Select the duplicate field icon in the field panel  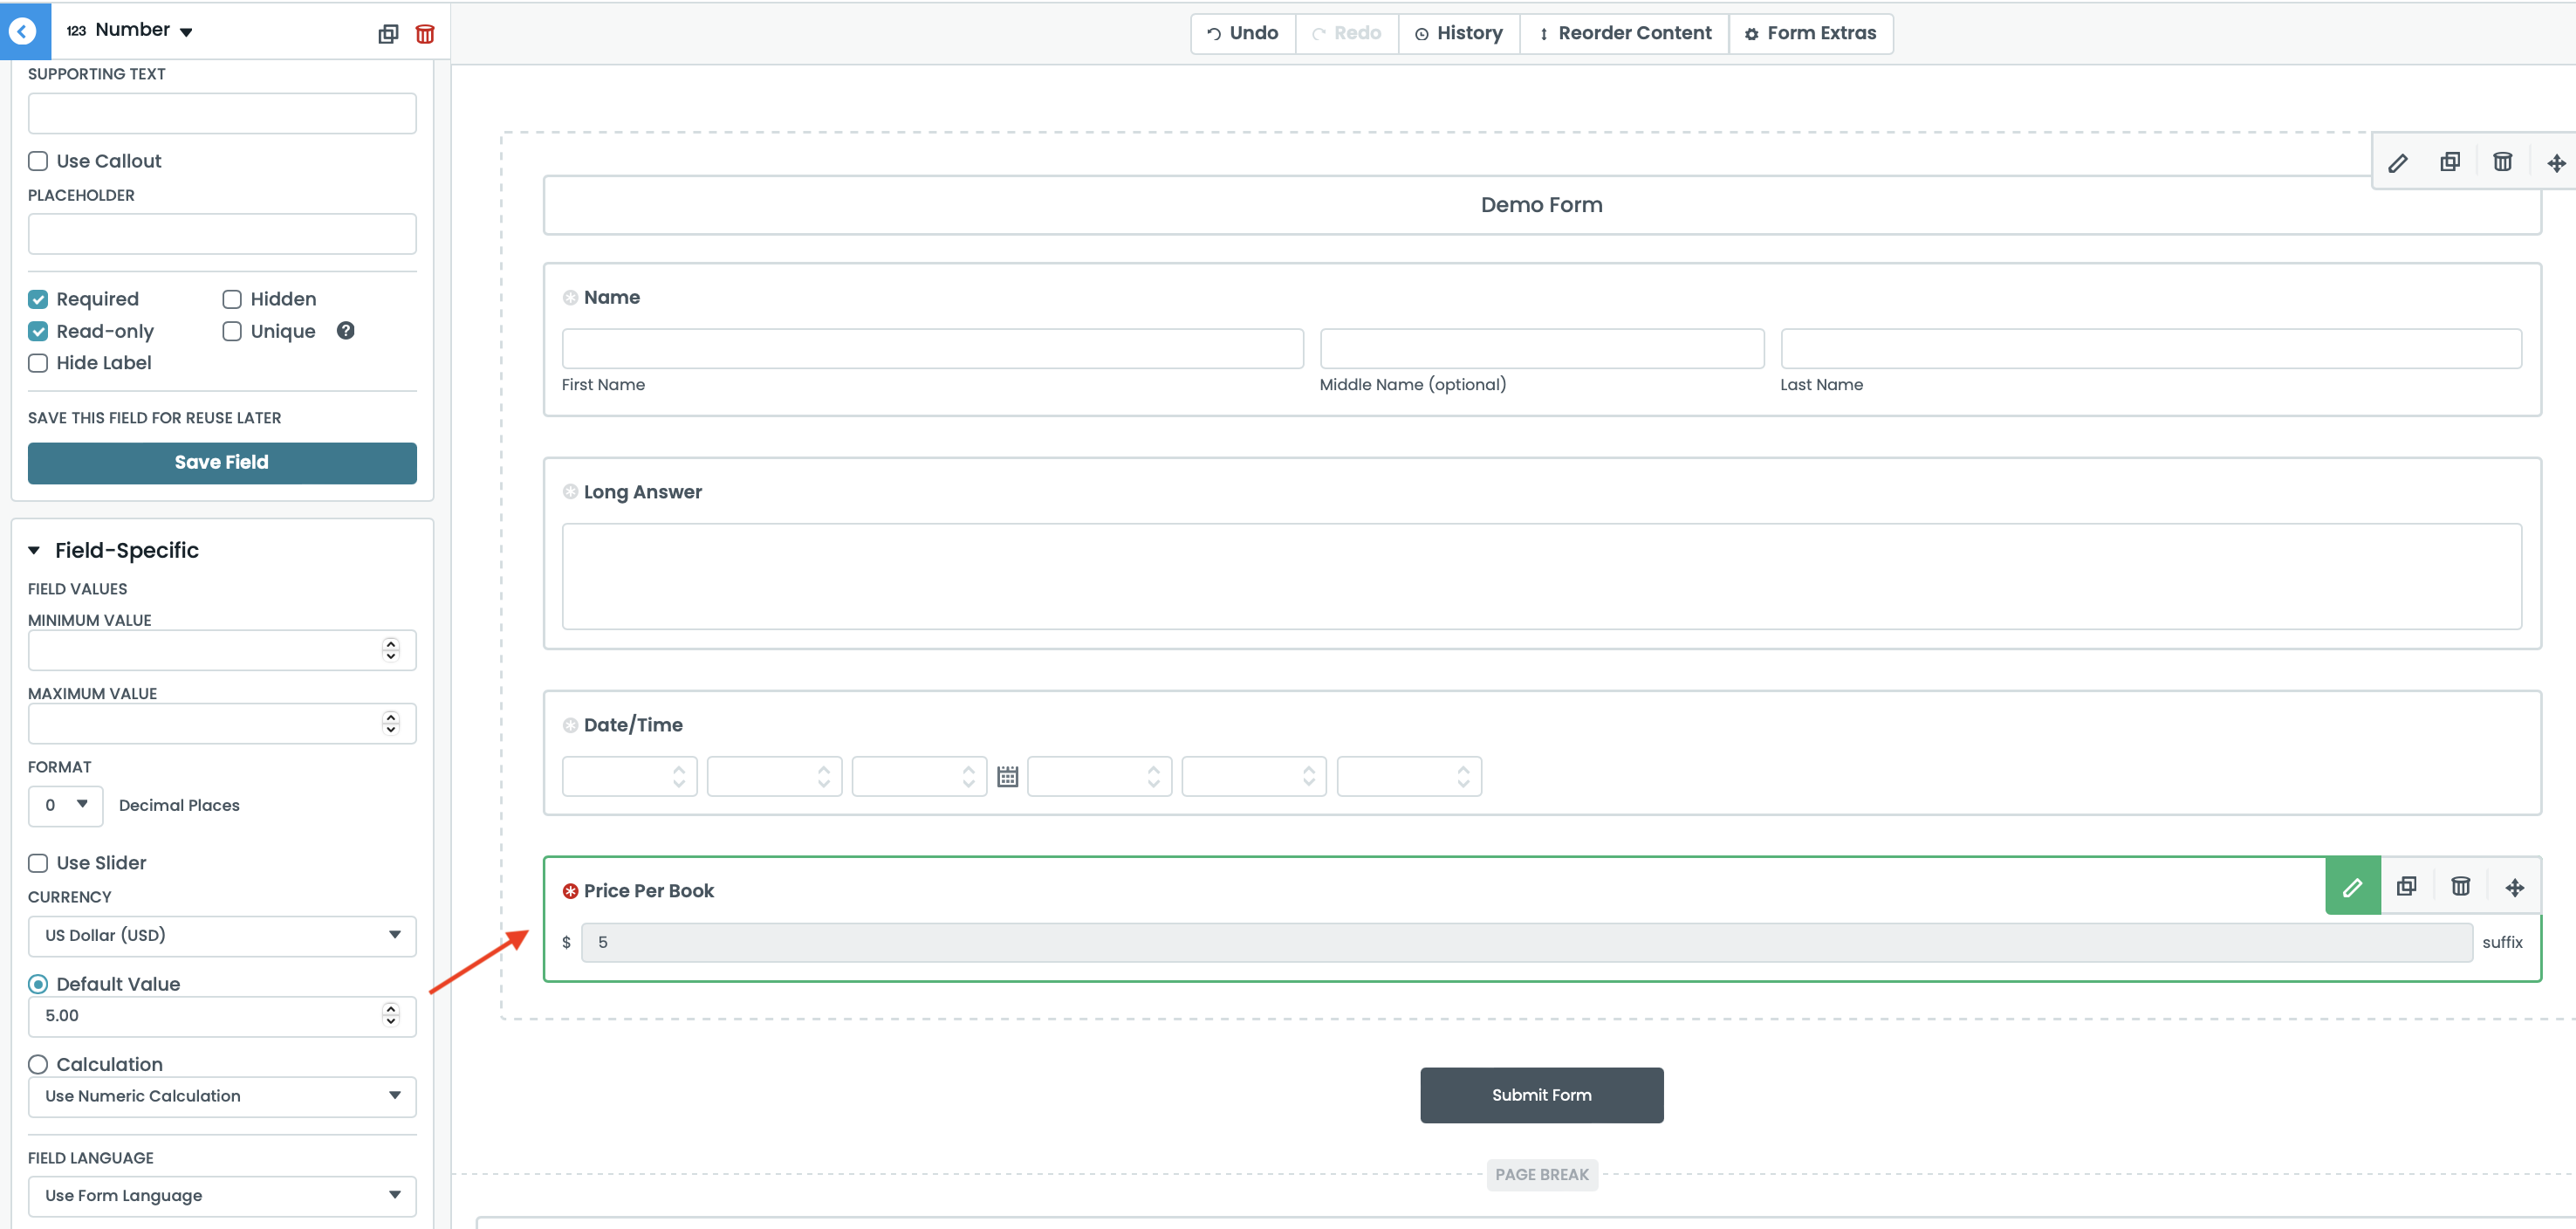[x=387, y=33]
